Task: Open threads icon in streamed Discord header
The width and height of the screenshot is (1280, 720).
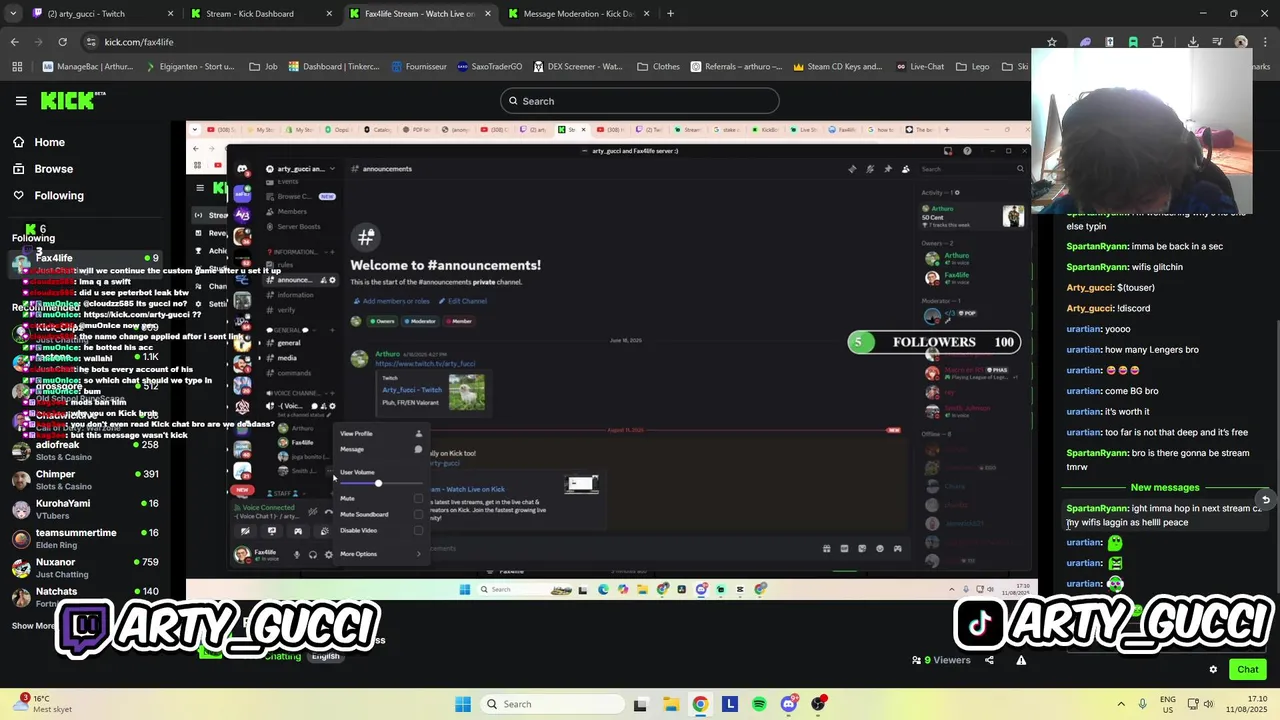Action: click(x=852, y=169)
